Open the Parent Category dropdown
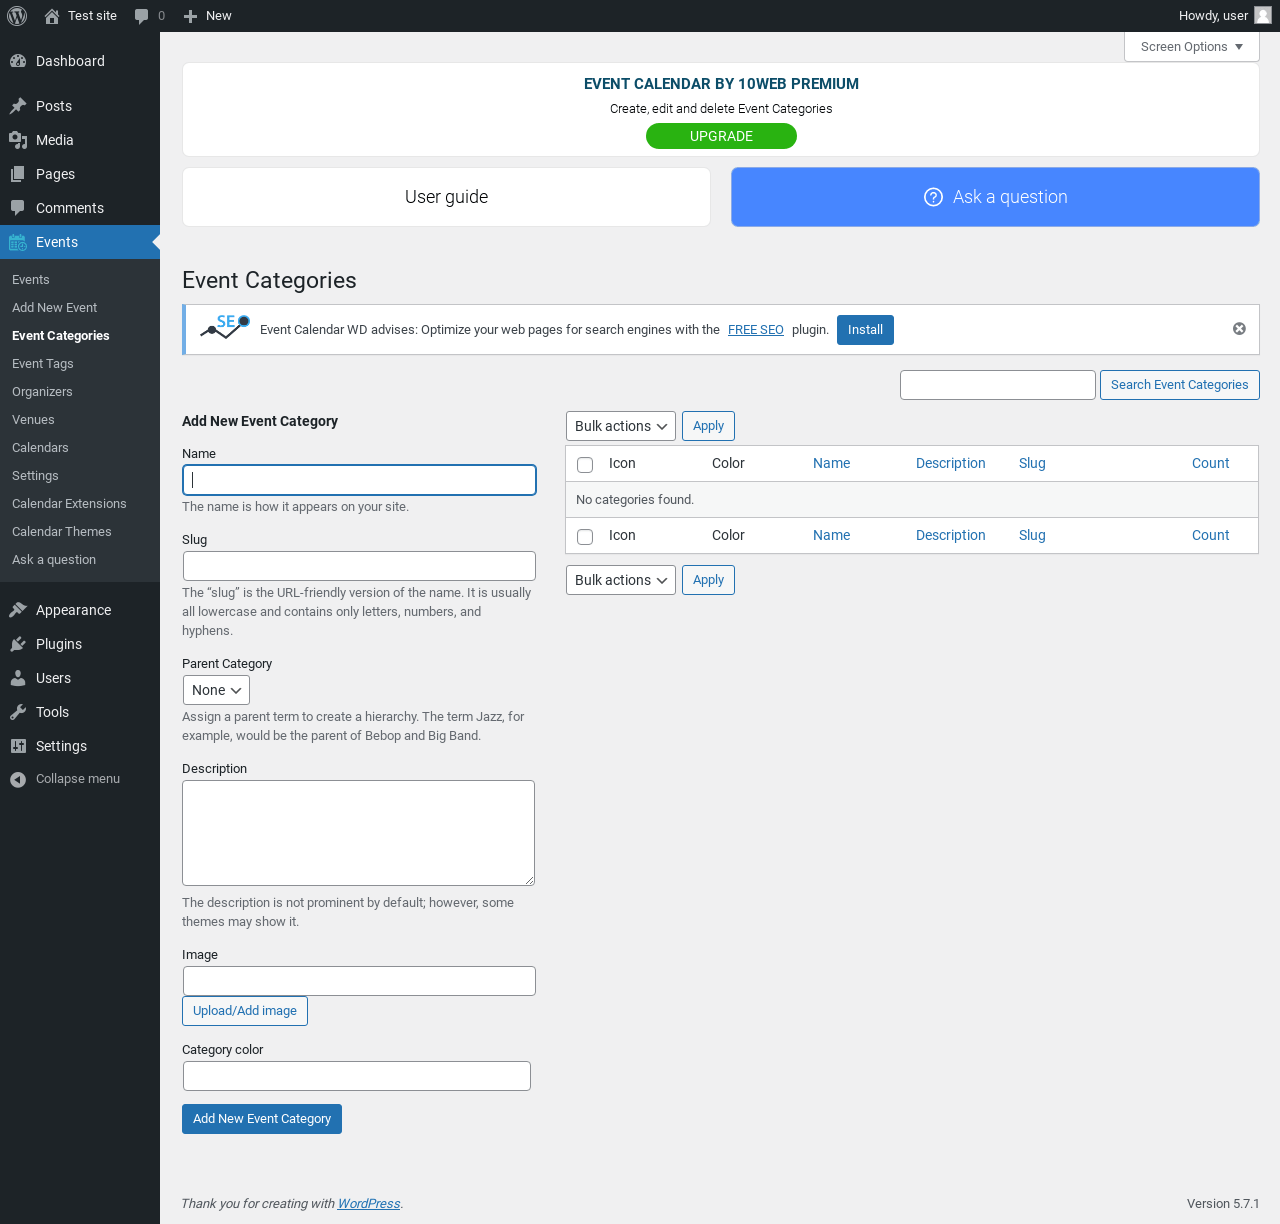 pos(216,690)
